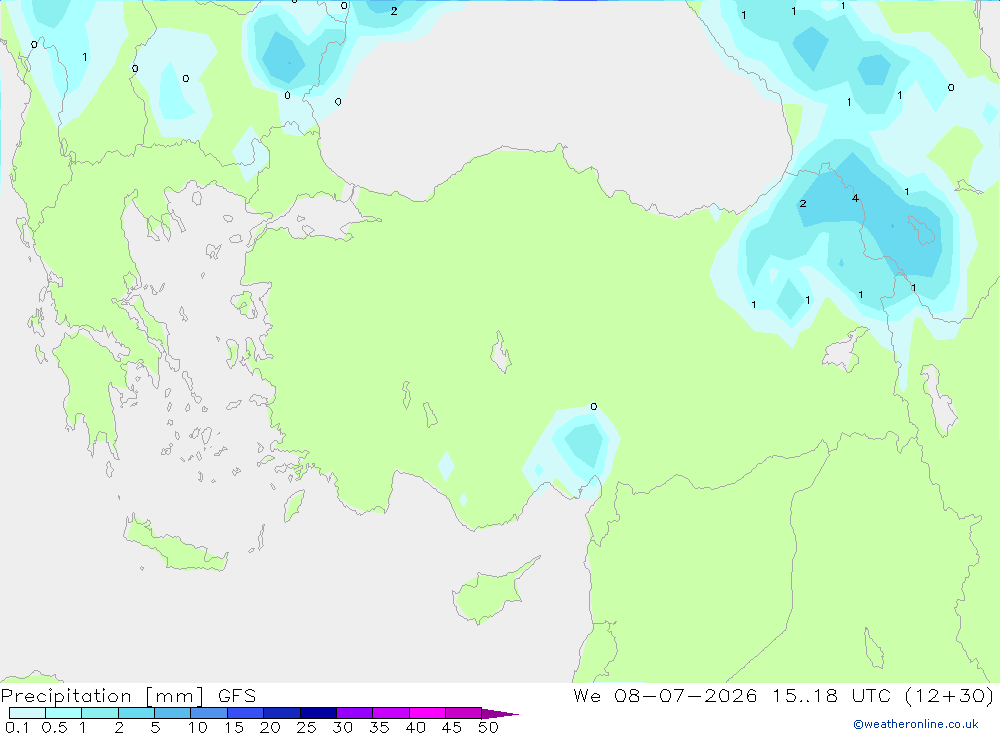Click the '0.1' legend scale label
Screen dimensions: 1000x733
pyautogui.click(x=17, y=727)
